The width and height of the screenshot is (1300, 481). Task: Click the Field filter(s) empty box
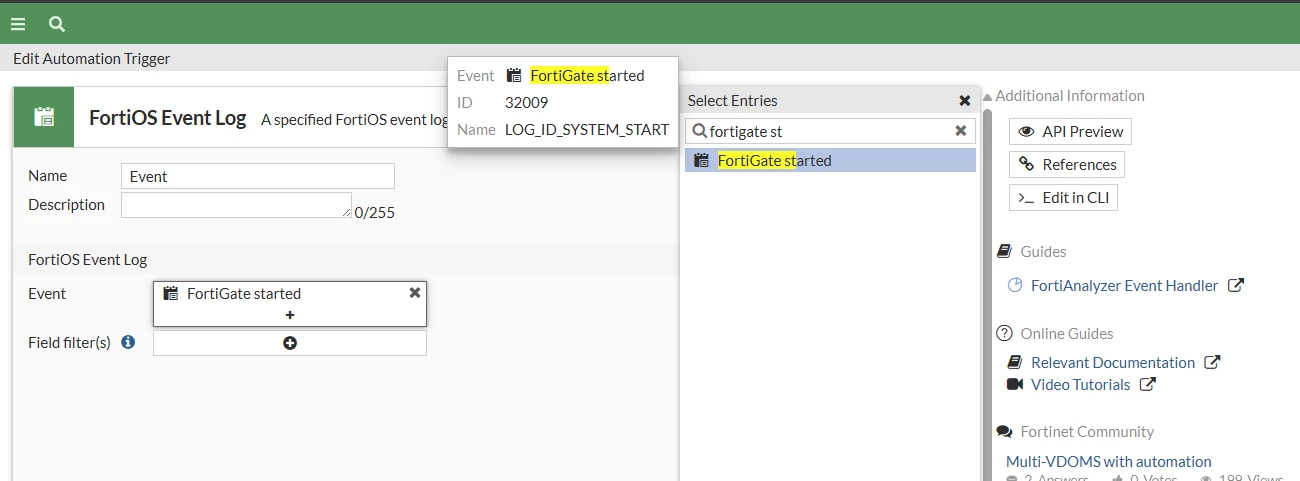tap(290, 343)
